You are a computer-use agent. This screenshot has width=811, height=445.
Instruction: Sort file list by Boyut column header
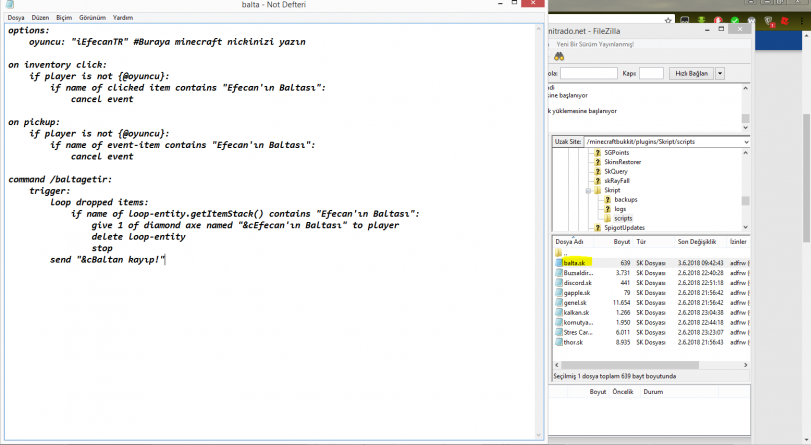pyautogui.click(x=622, y=242)
